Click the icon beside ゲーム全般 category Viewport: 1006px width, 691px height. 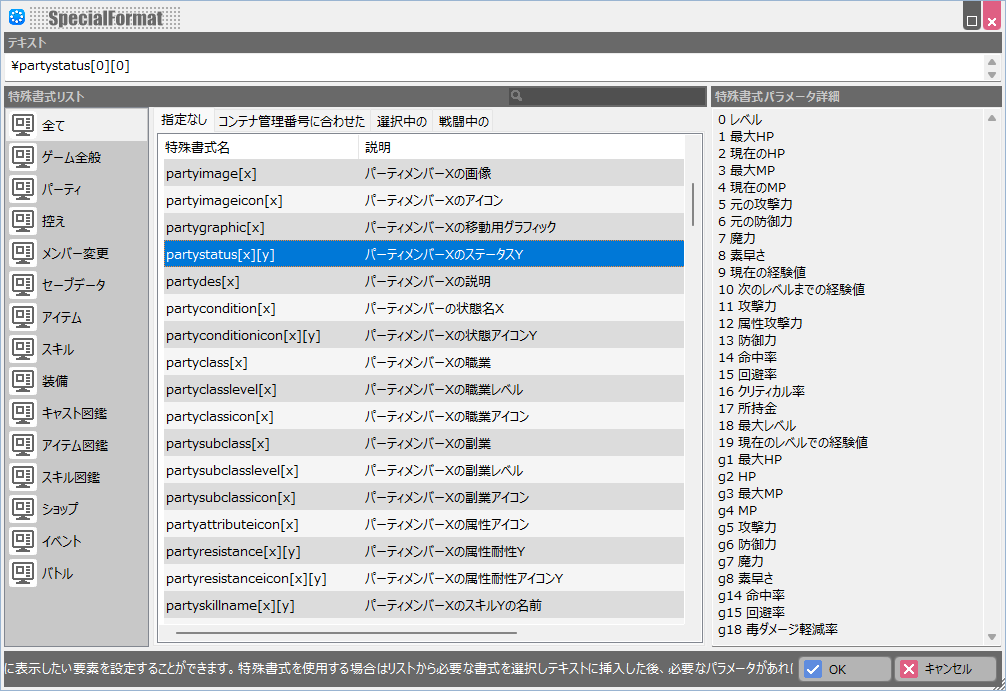click(x=23, y=157)
